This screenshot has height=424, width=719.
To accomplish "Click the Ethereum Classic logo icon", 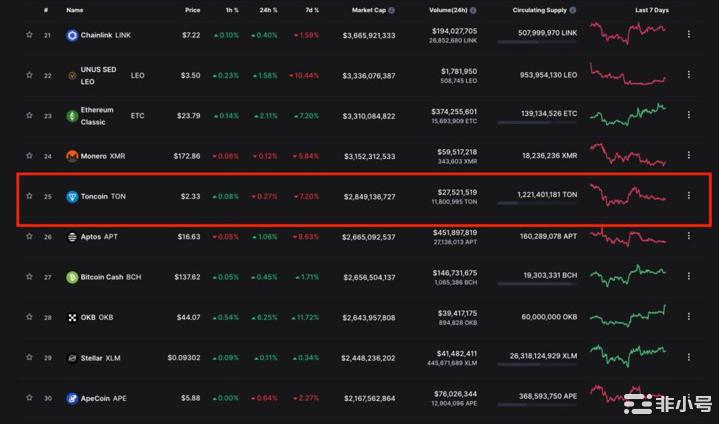I will tap(72, 116).
